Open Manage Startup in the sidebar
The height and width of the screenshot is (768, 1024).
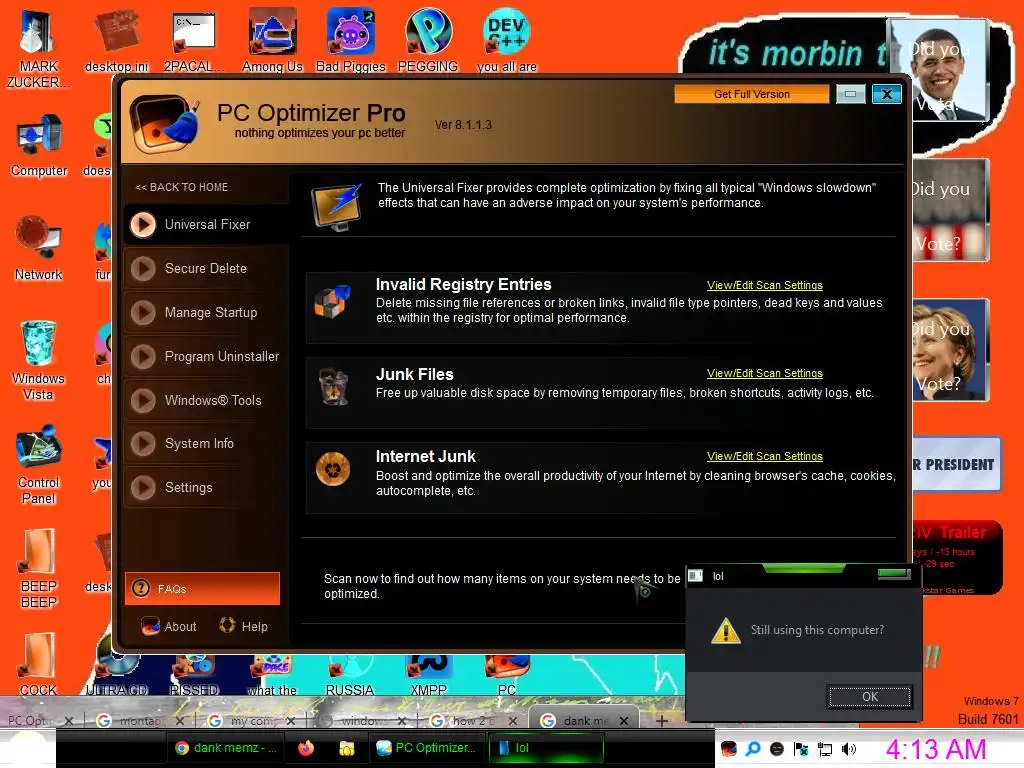coord(206,313)
